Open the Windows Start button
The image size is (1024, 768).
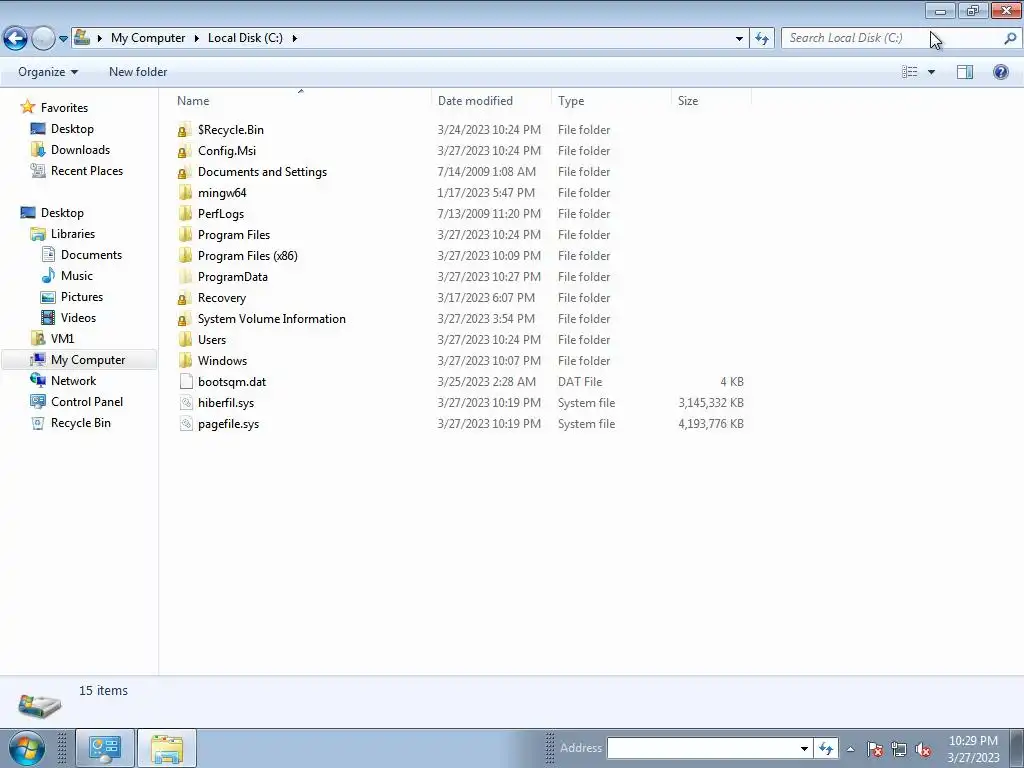(x=27, y=748)
